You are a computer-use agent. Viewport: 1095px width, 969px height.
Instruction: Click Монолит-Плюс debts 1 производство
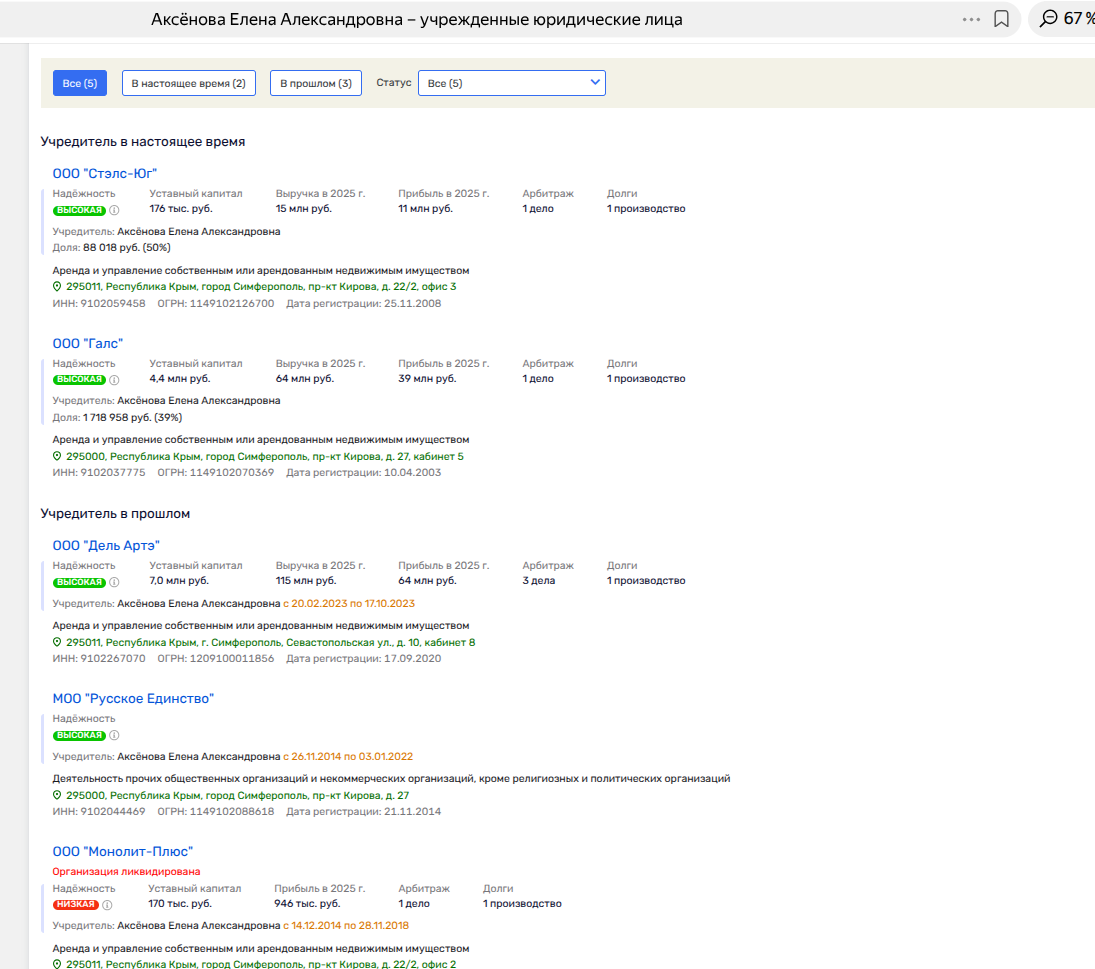522,903
